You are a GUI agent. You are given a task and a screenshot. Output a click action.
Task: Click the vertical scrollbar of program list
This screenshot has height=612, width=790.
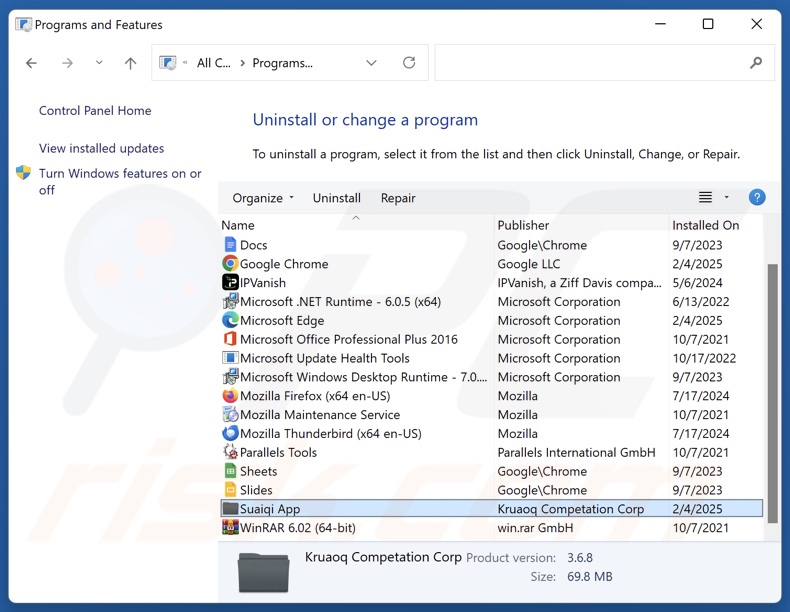pyautogui.click(x=772, y=393)
